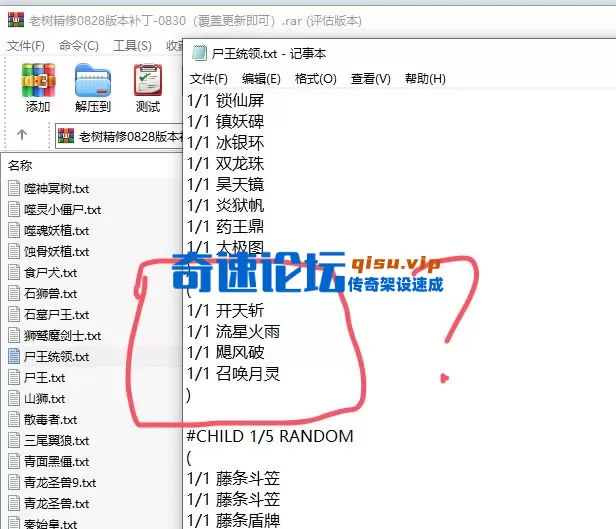Image resolution: width=616 pixels, height=529 pixels.
Task: Click the up-one-level arrow in WinRAR
Action: pyautogui.click(x=22, y=135)
